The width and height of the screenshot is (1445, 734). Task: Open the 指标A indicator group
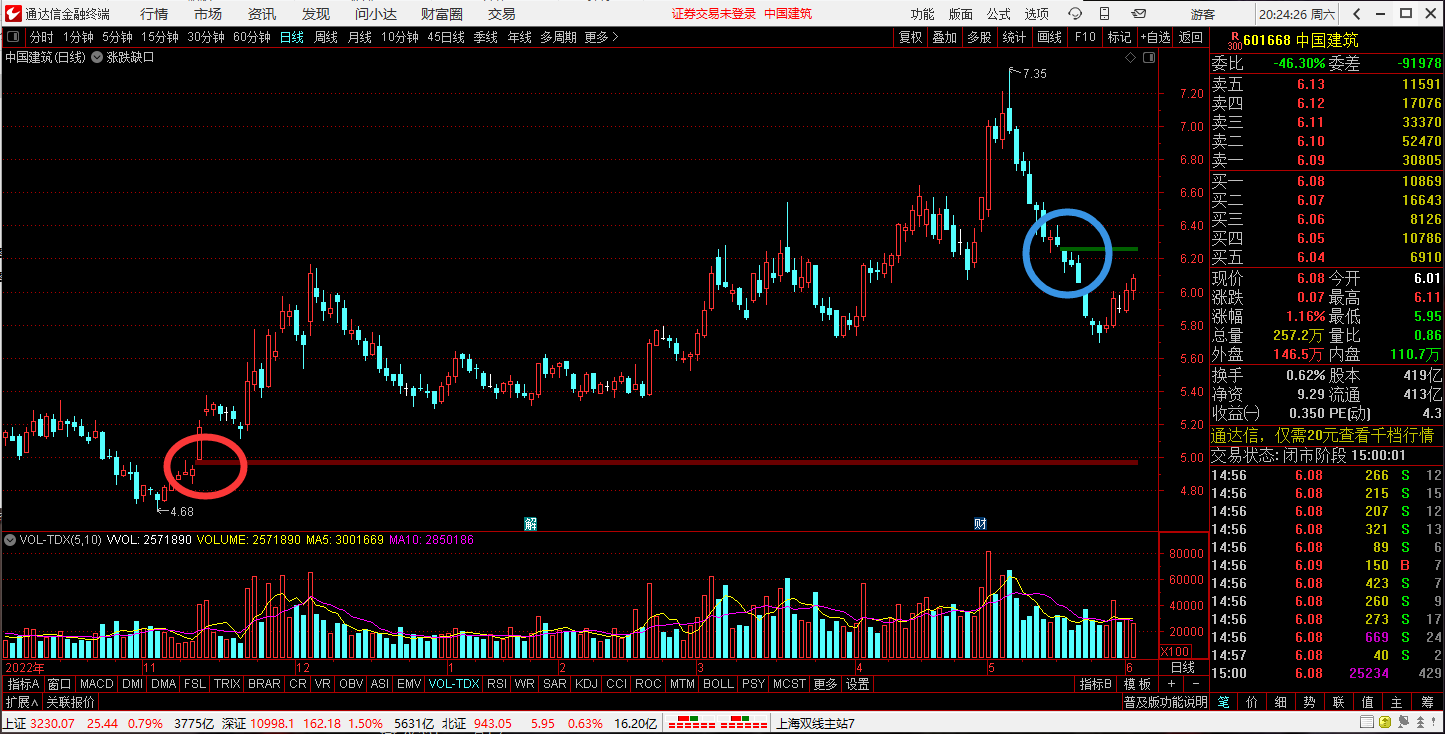[x=23, y=685]
